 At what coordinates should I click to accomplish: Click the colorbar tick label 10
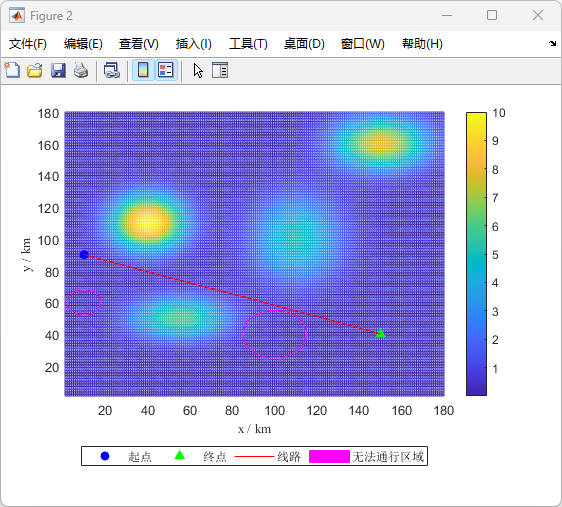(499, 113)
